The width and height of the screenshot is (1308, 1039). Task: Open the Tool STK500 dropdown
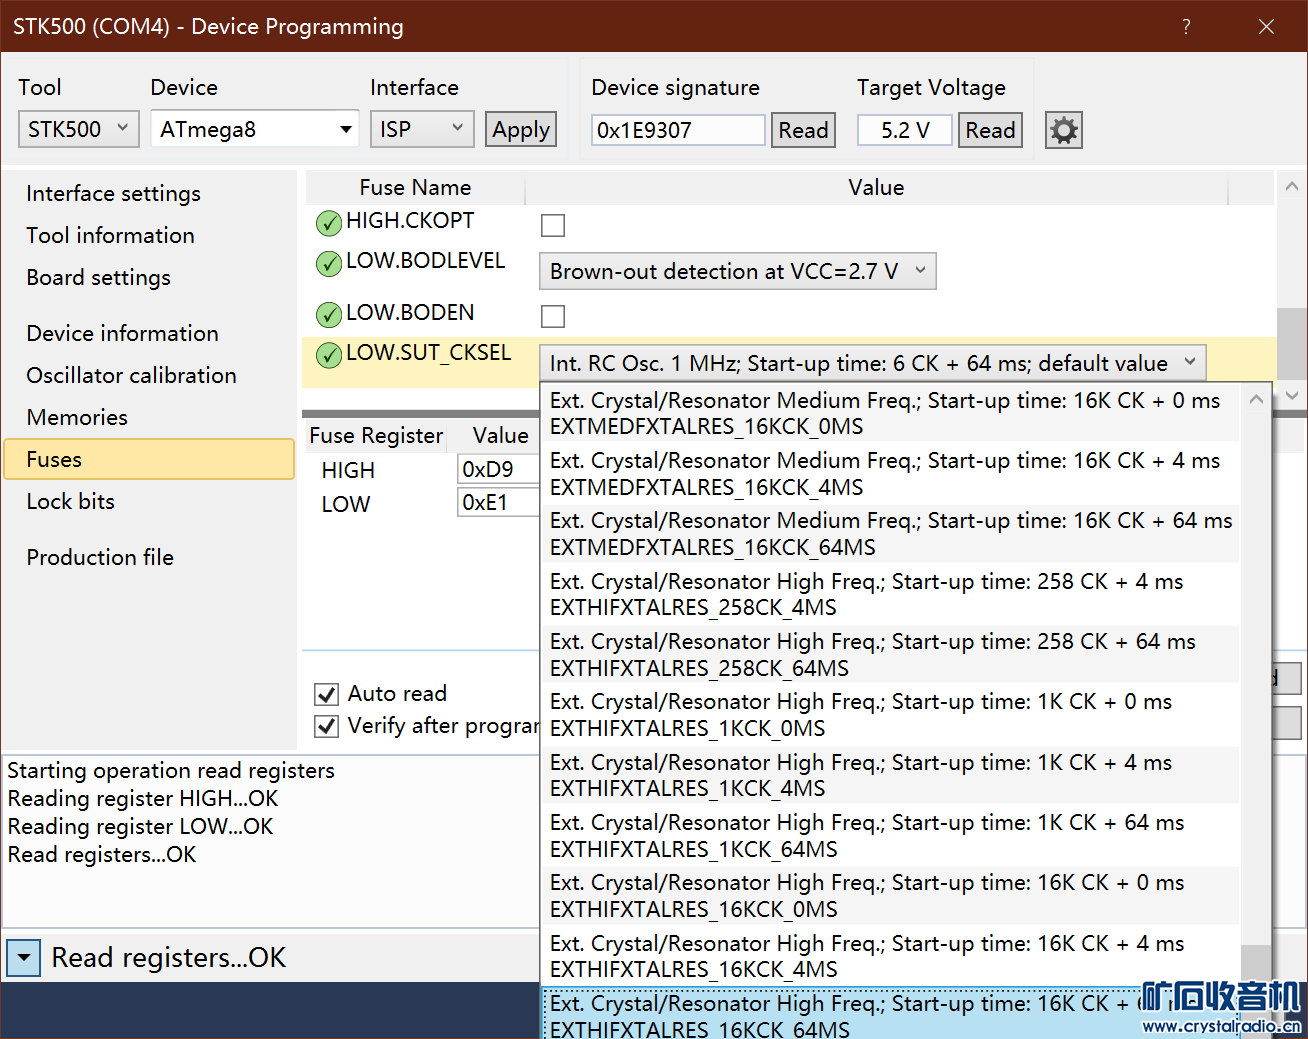78,130
